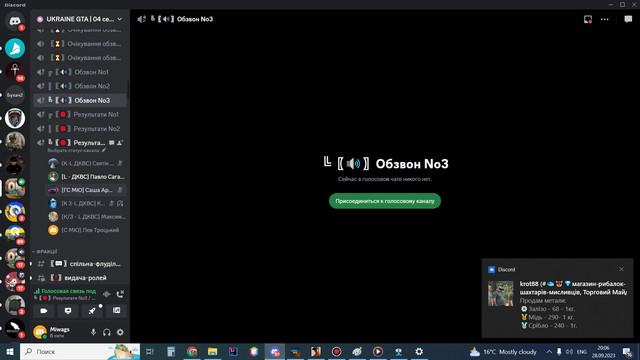Image resolution: width=640 pixels, height=360 pixels.
Task: Show hidden system tray icons
Action: click(549, 351)
